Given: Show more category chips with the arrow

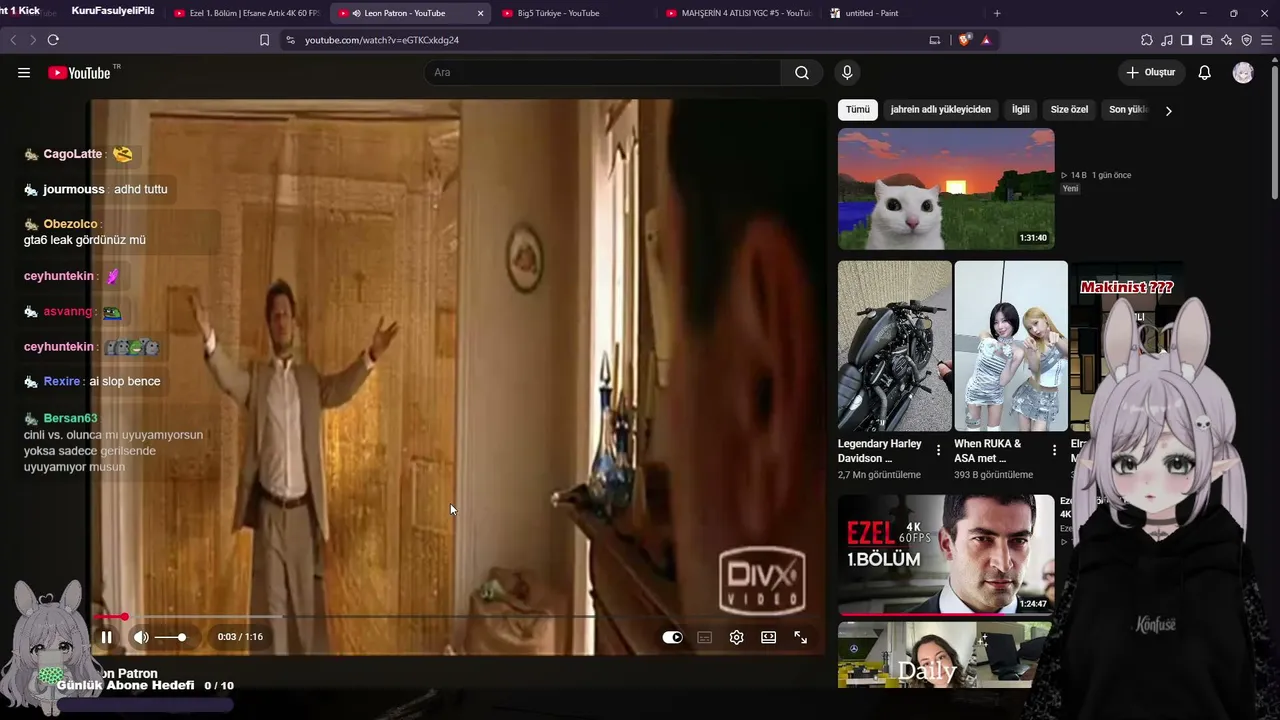Looking at the screenshot, I should click(x=1168, y=110).
